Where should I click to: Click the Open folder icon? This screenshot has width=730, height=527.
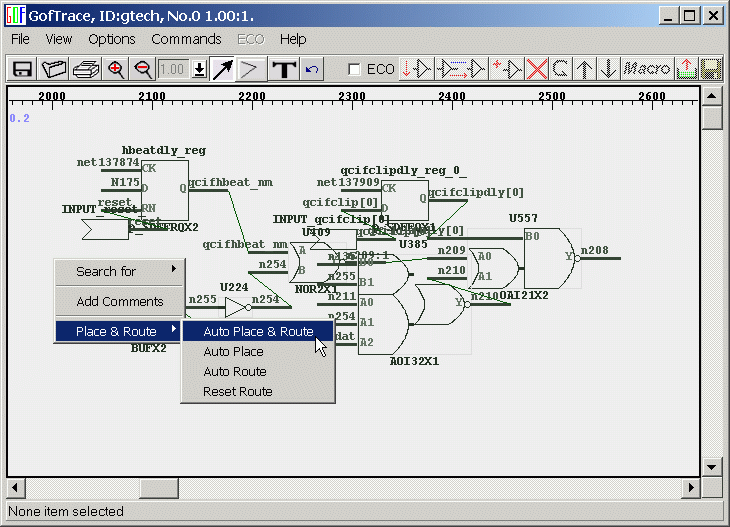click(x=54, y=69)
